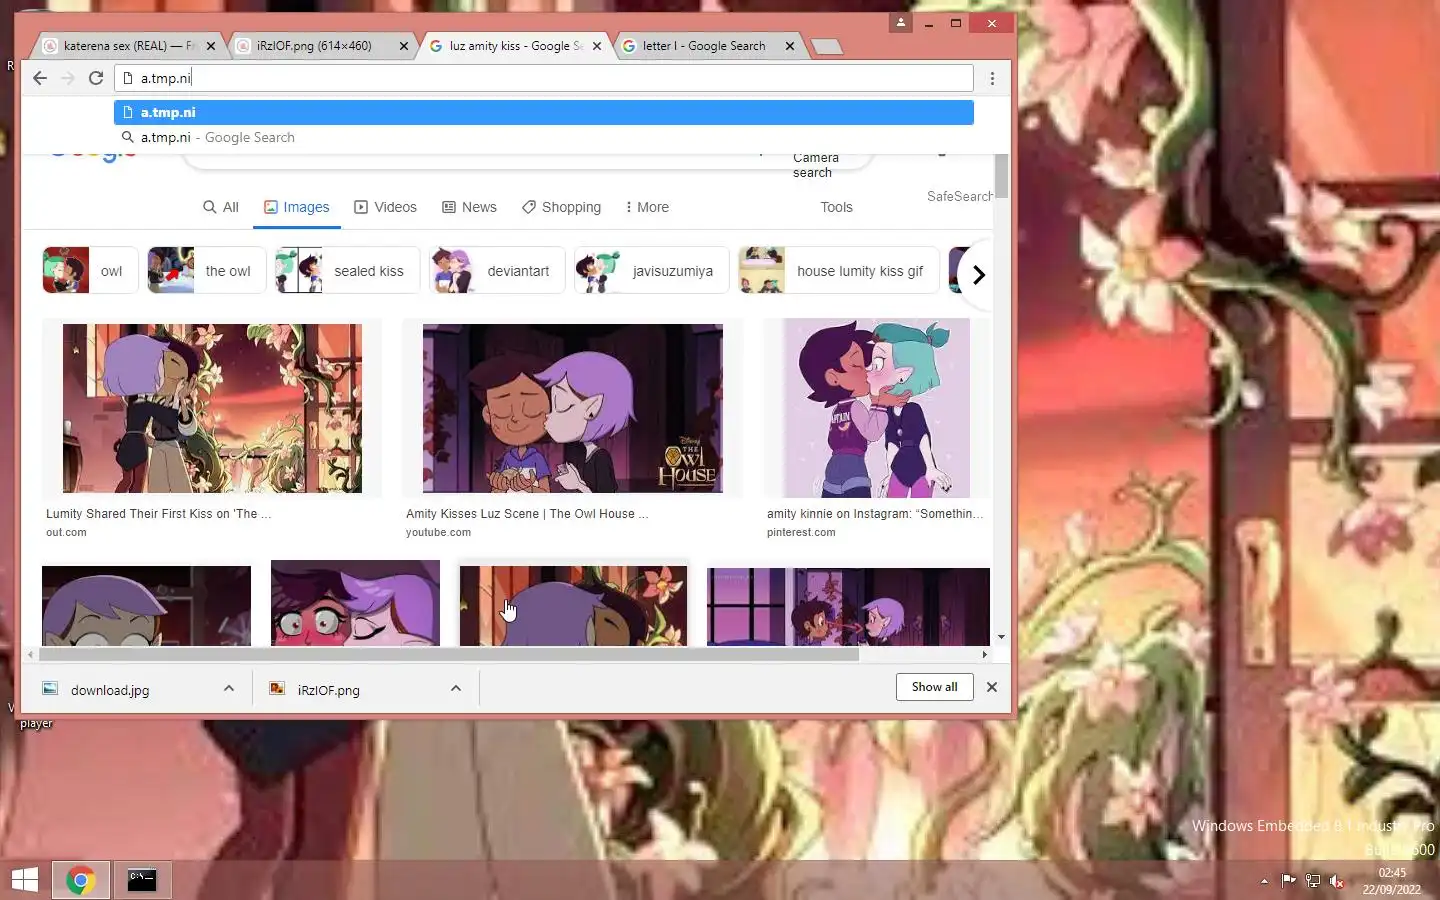Expand options for iRzIOF.png download

pos(456,688)
